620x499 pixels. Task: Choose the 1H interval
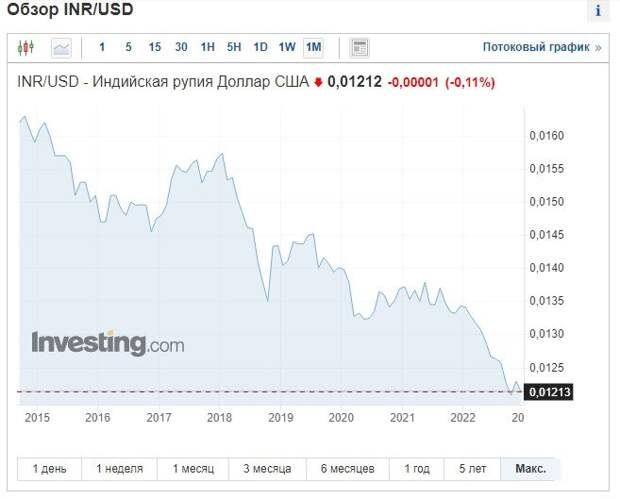click(207, 47)
